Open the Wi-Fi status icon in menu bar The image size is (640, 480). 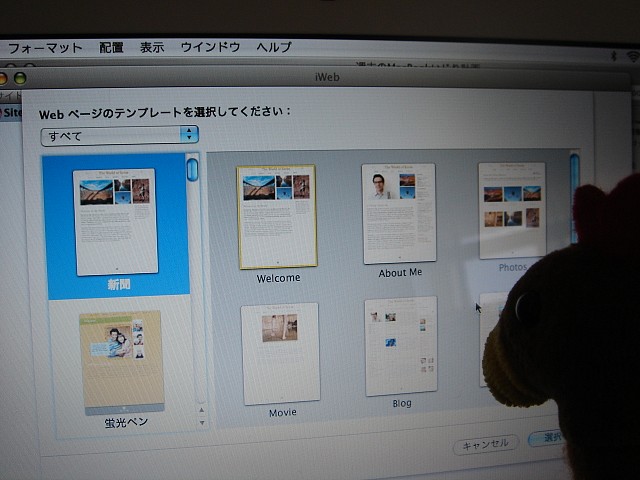(631, 58)
